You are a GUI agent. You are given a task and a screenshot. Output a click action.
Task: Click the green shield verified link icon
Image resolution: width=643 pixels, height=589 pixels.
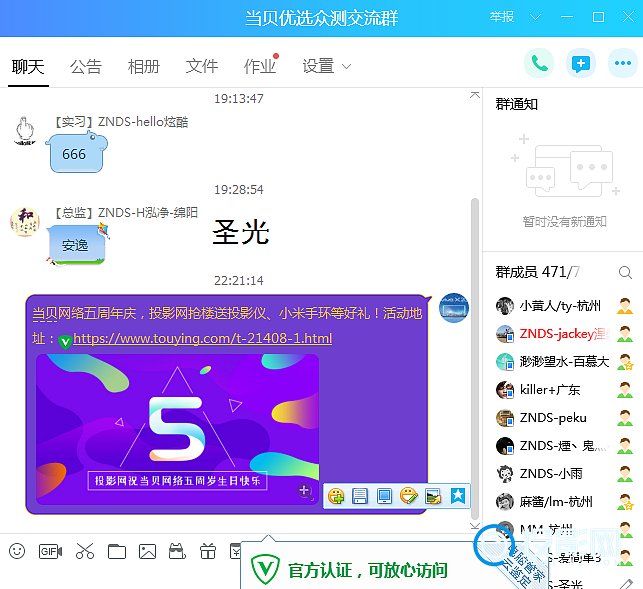coord(65,341)
